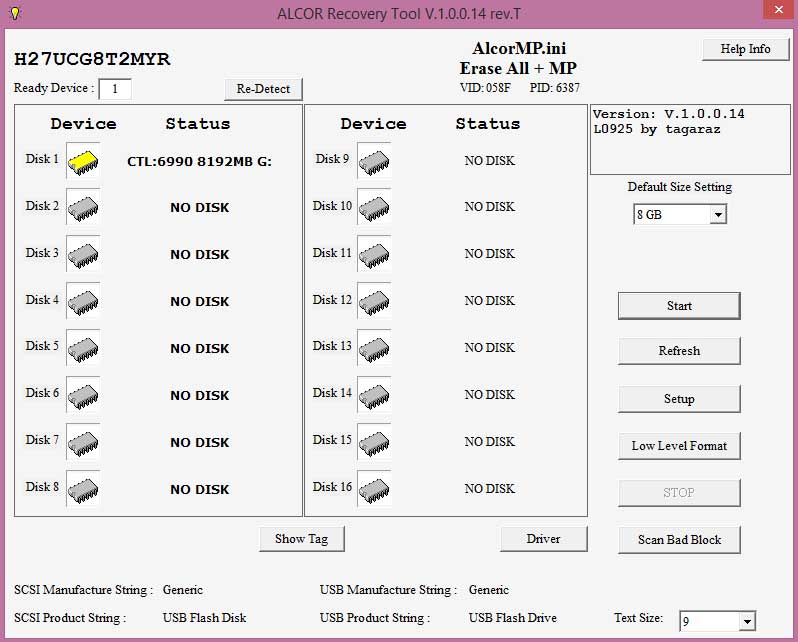
Task: Click the USB Flash Disk product string
Action: click(205, 618)
